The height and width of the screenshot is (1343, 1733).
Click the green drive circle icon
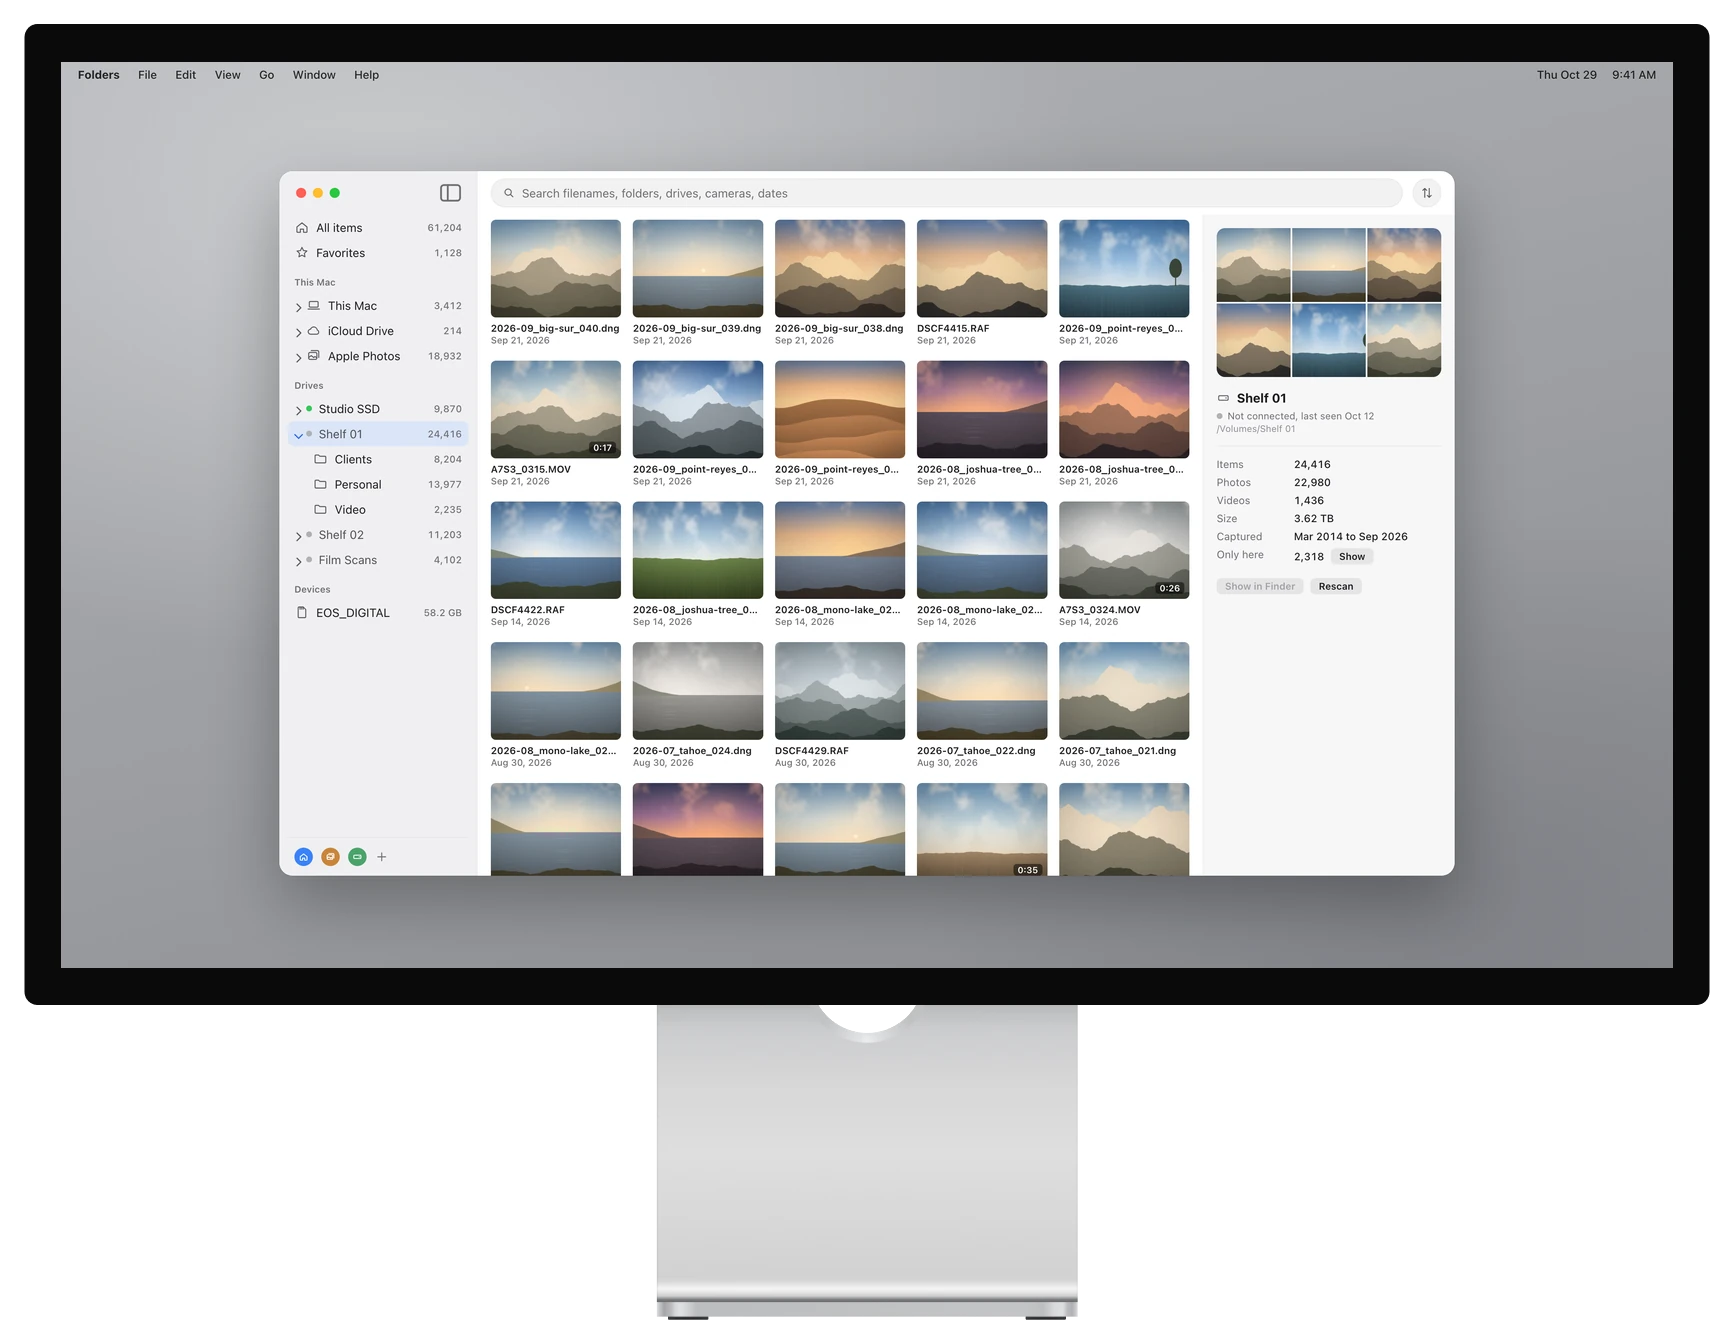[357, 857]
